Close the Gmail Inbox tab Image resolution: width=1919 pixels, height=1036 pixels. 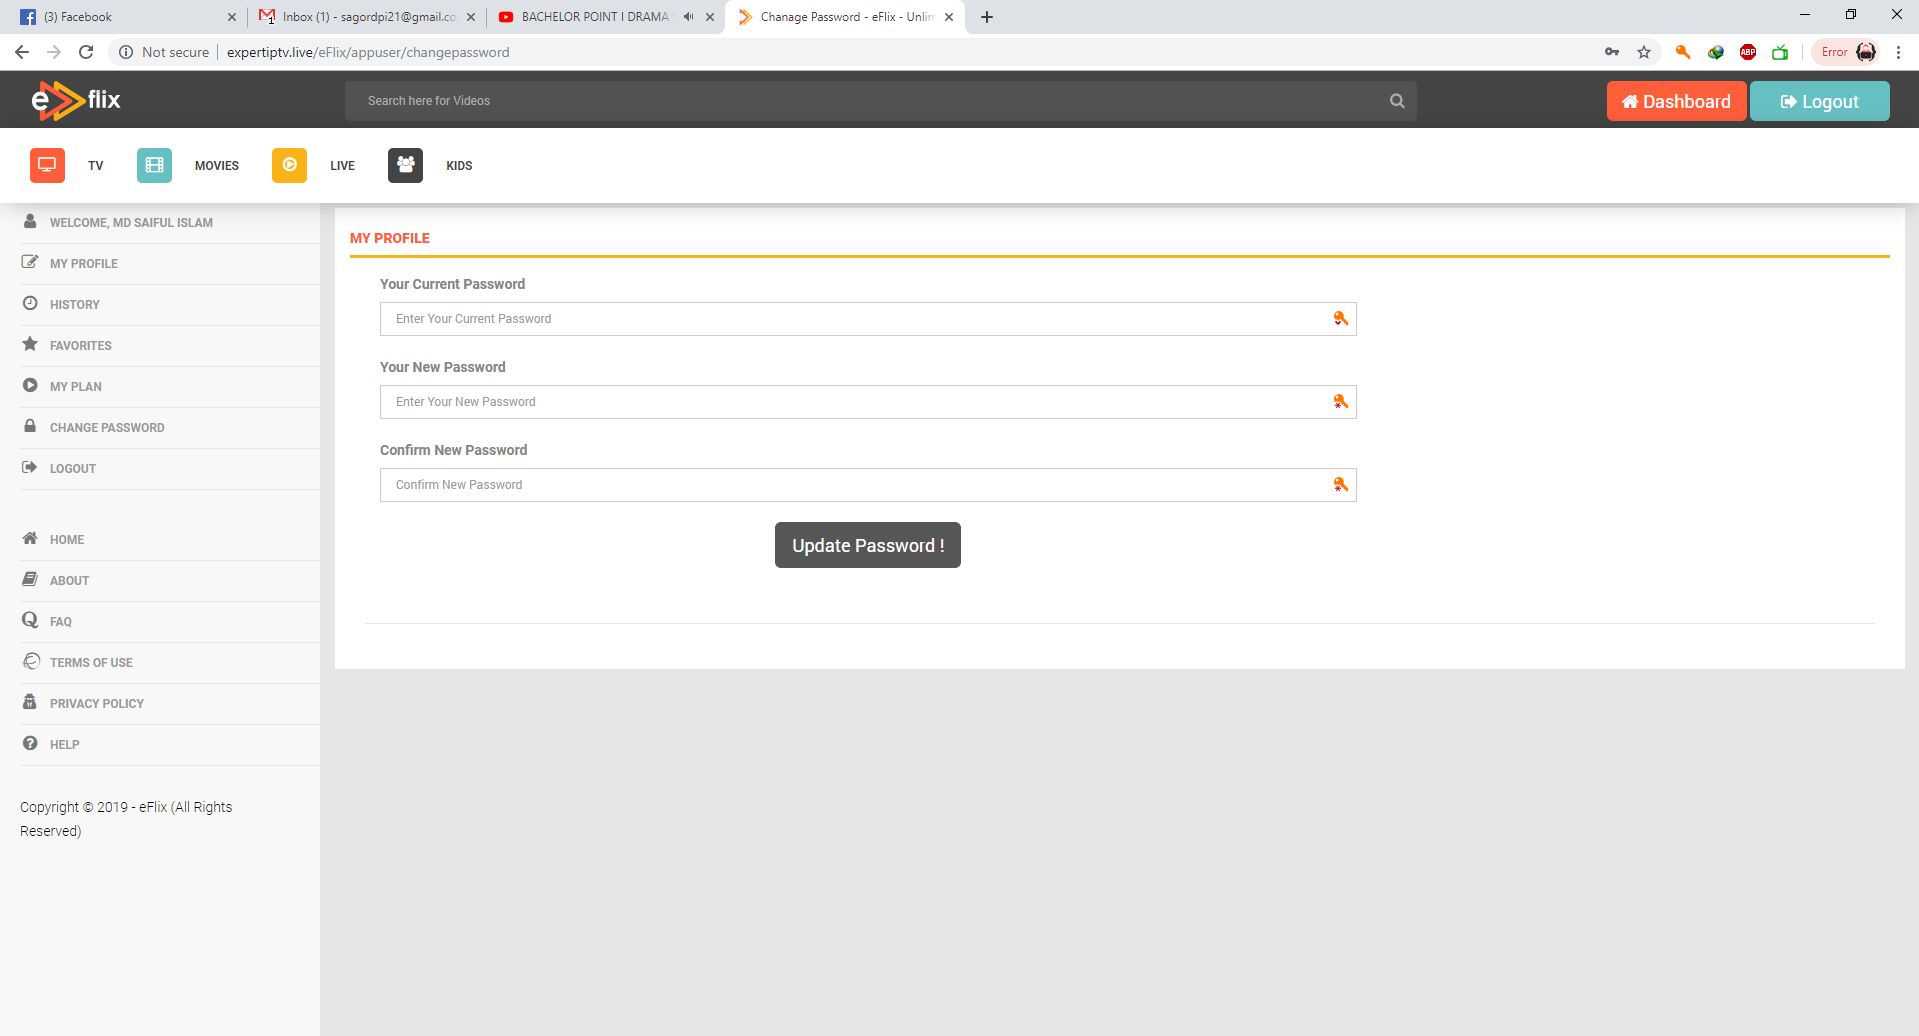(471, 17)
